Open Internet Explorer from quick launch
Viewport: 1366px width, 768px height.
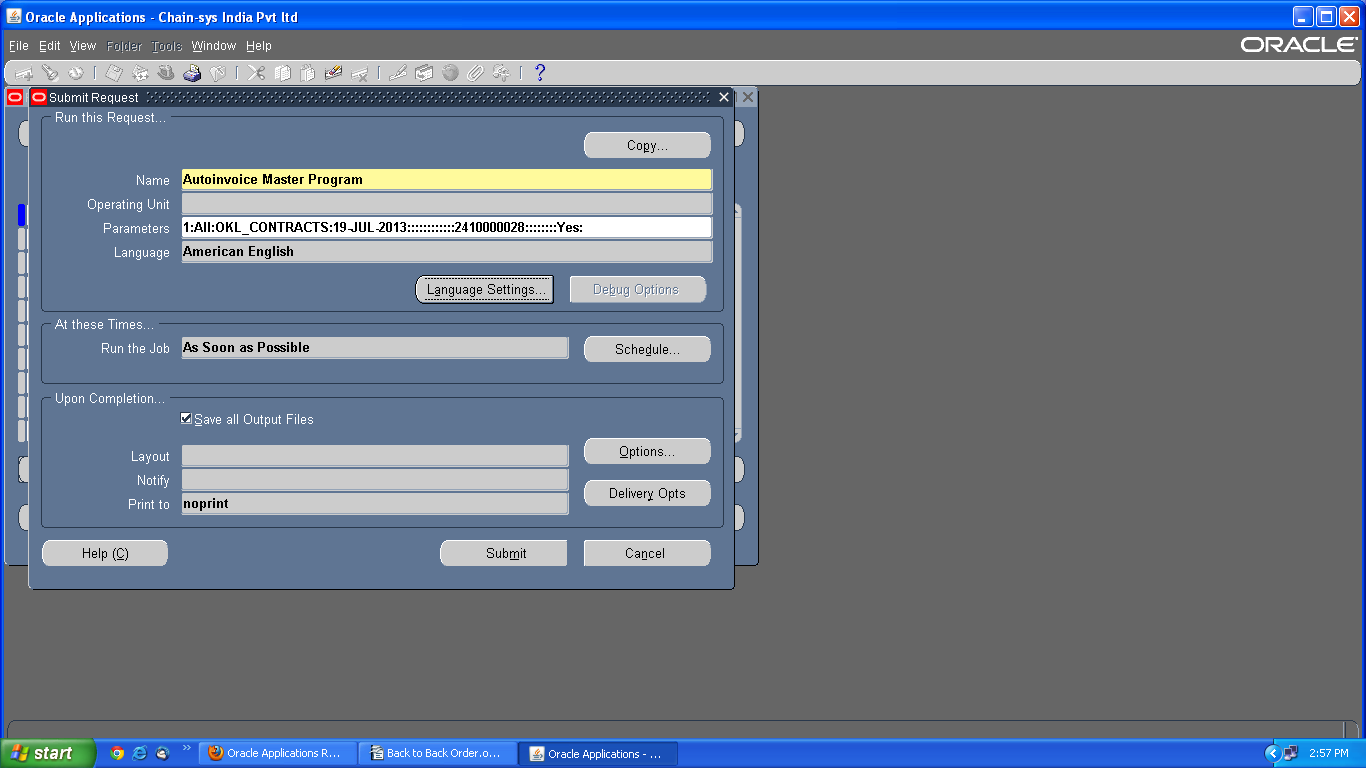(x=140, y=753)
